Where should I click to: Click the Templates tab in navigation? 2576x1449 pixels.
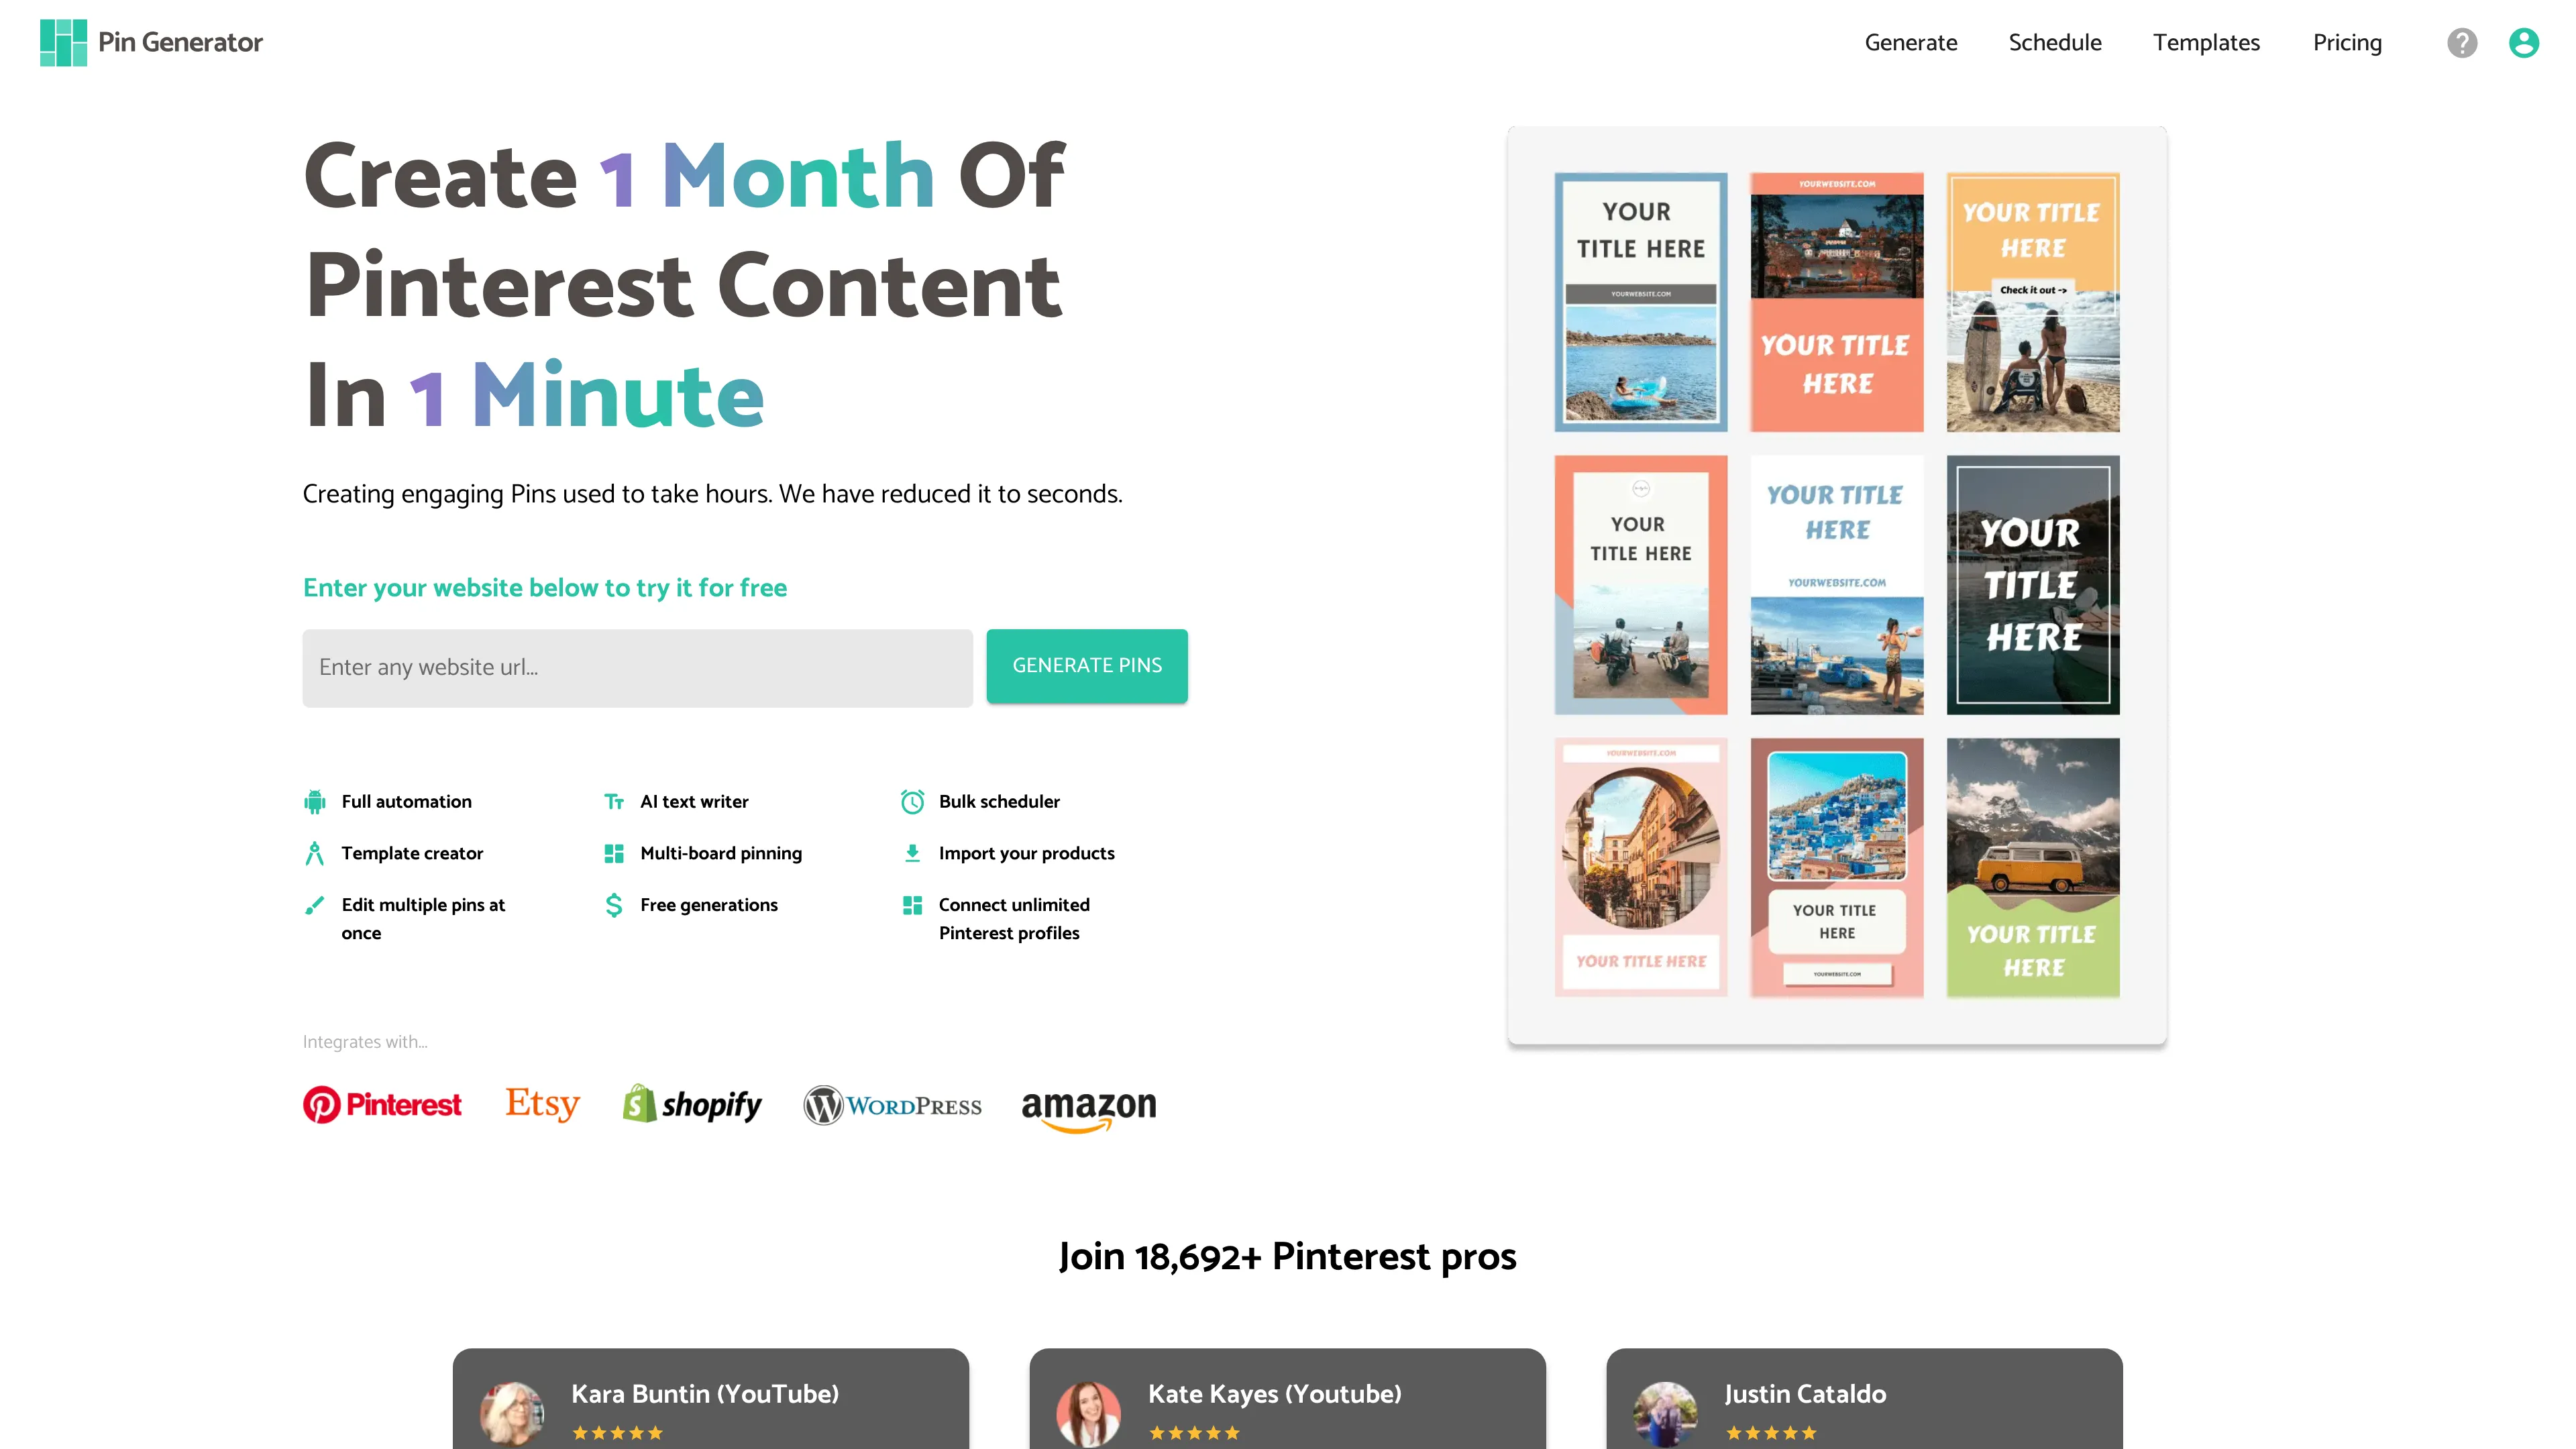(2204, 42)
